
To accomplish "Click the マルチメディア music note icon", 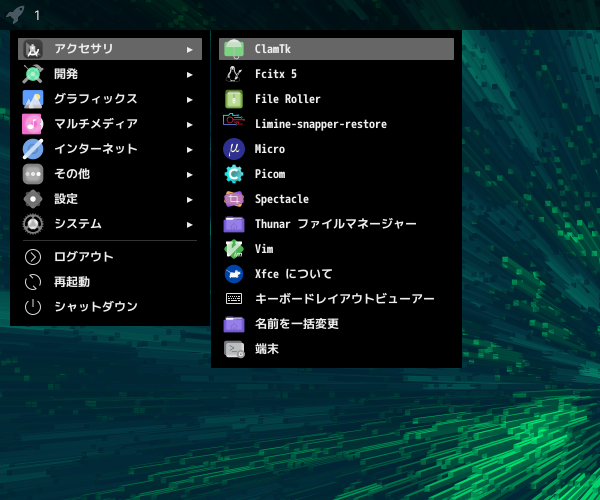I will point(33,124).
